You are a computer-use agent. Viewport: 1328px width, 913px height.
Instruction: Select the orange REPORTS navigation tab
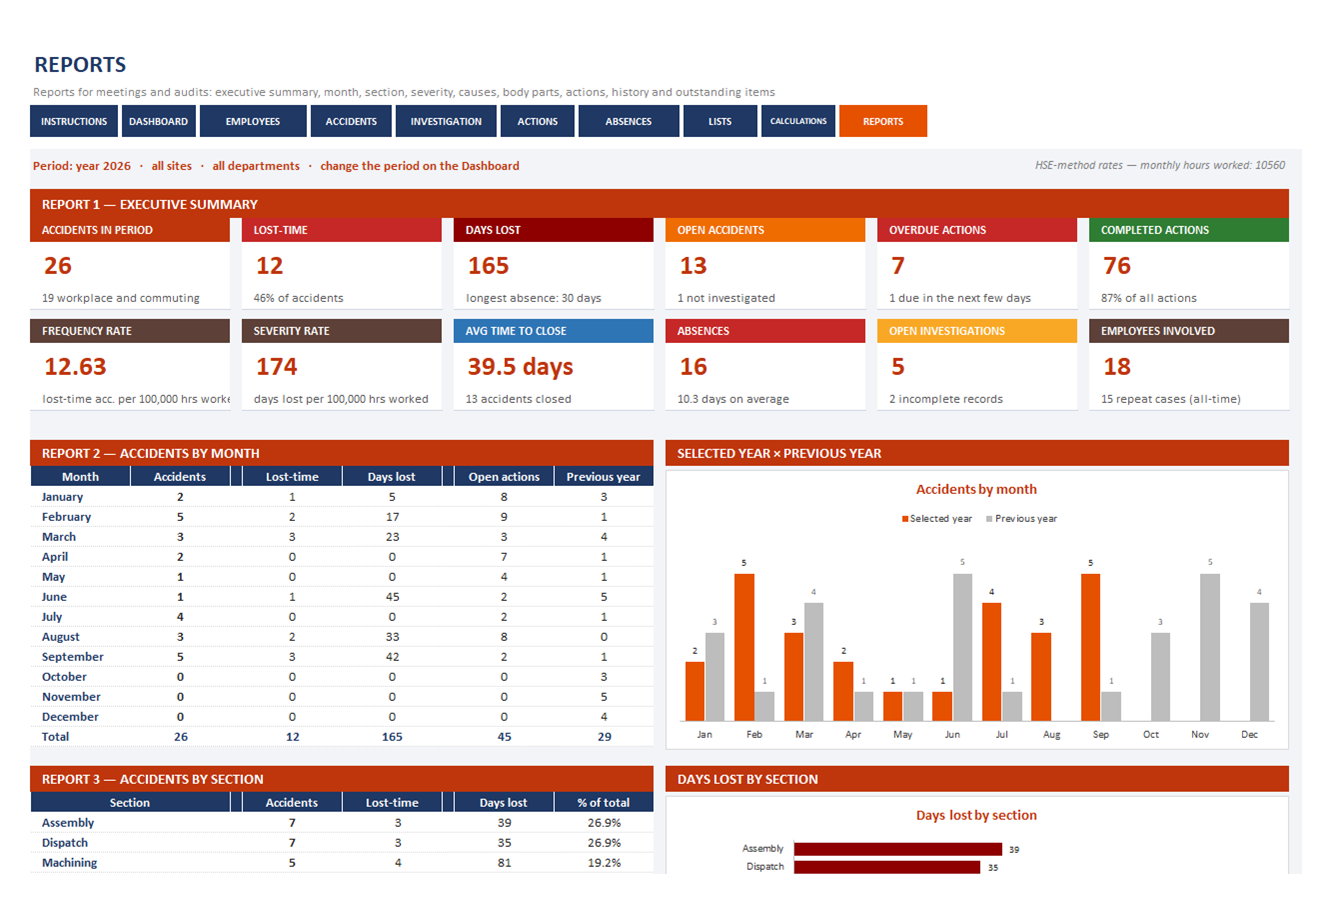tap(883, 121)
